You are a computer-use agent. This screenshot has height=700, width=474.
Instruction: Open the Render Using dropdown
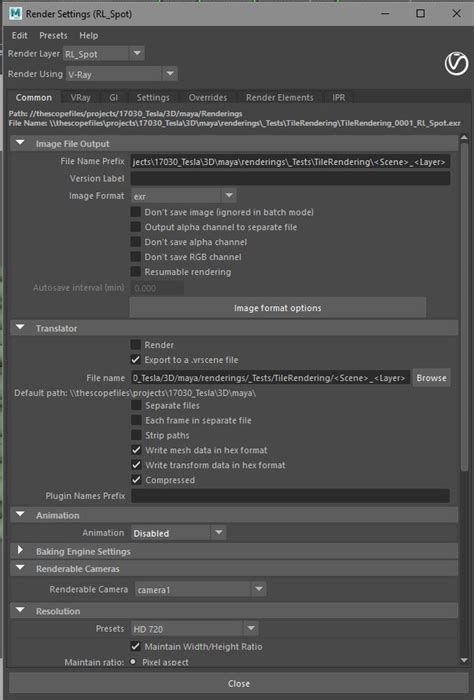click(121, 74)
